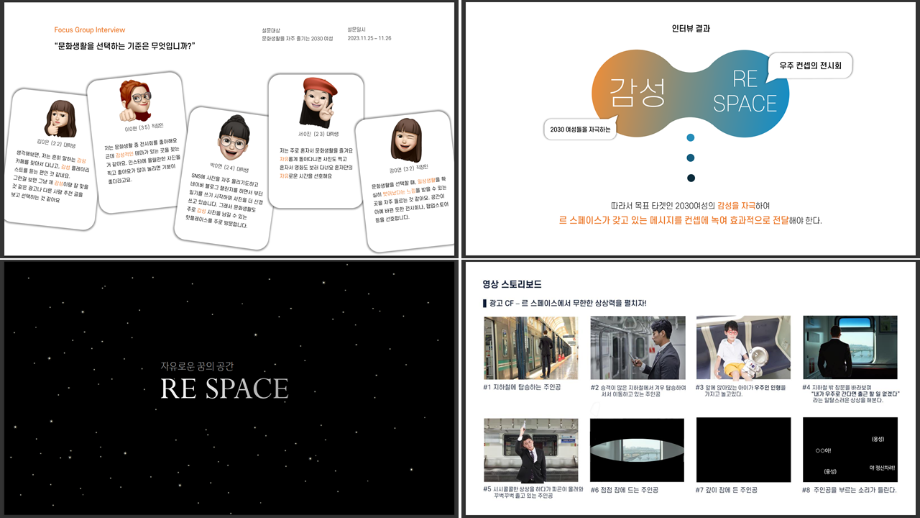Click storyboard image #4 of man facing window
920x518 pixels.
click(850, 348)
